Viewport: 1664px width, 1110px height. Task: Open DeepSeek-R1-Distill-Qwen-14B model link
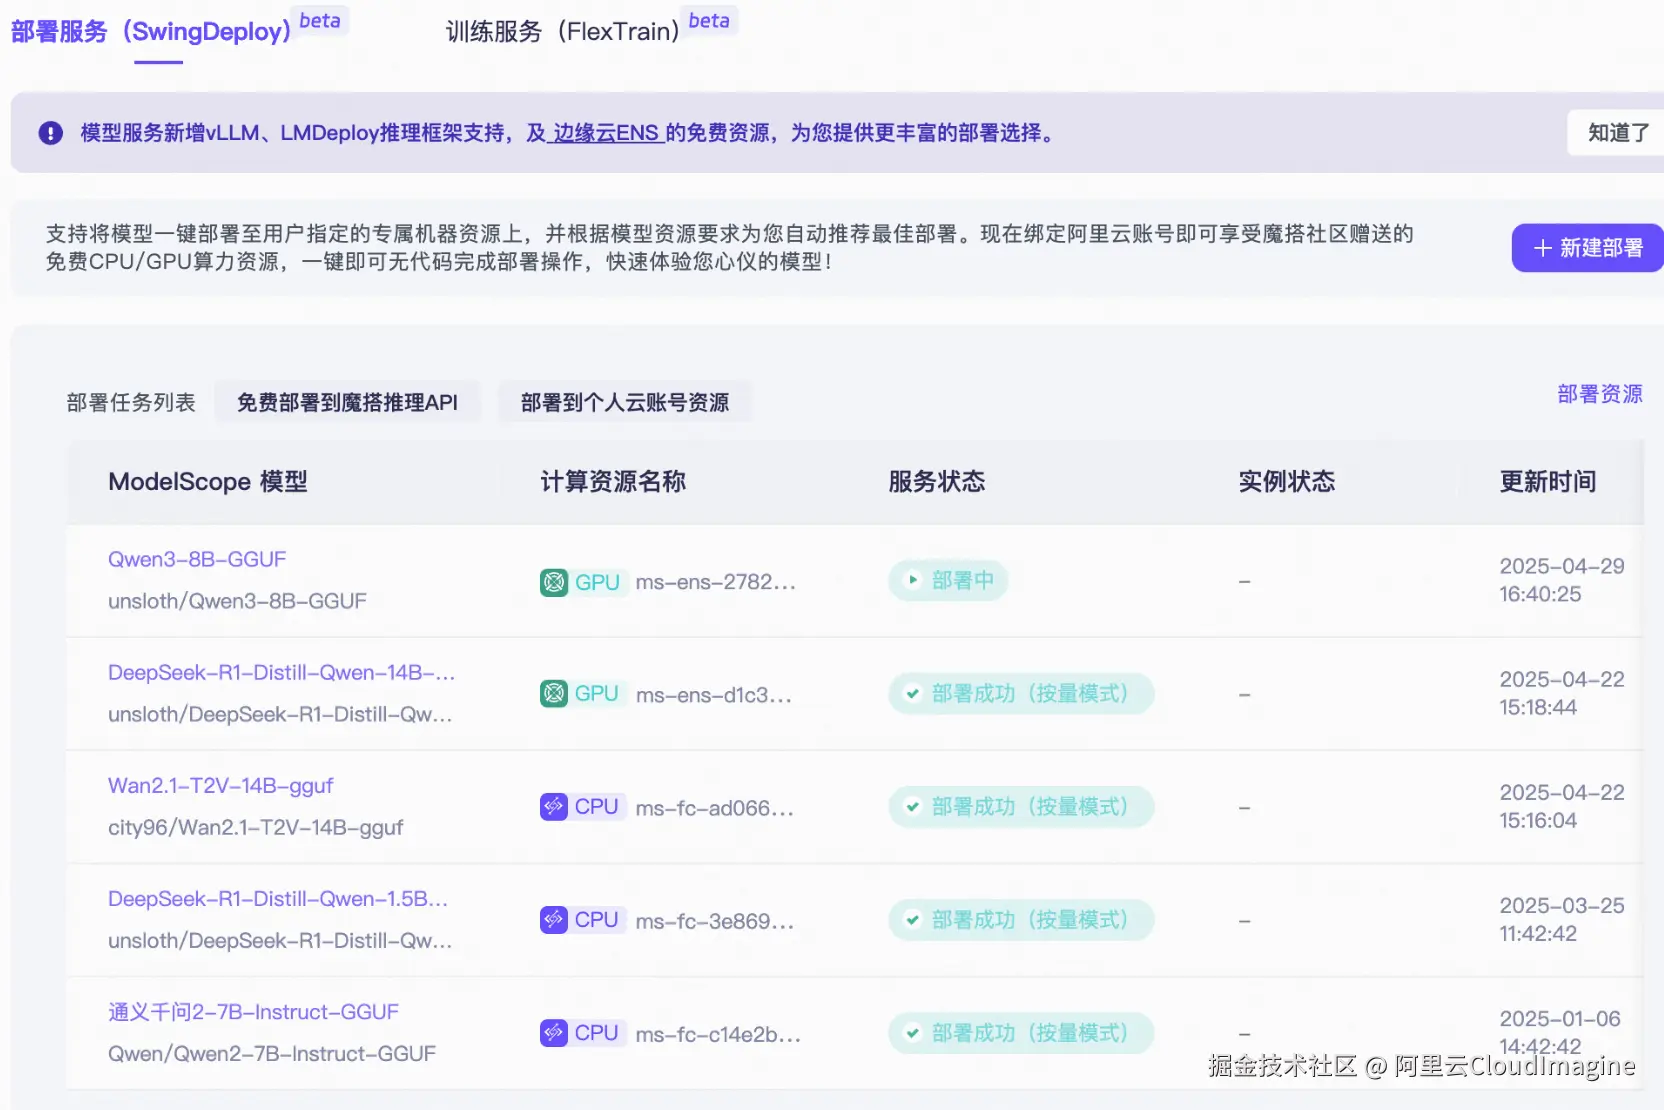tap(281, 672)
